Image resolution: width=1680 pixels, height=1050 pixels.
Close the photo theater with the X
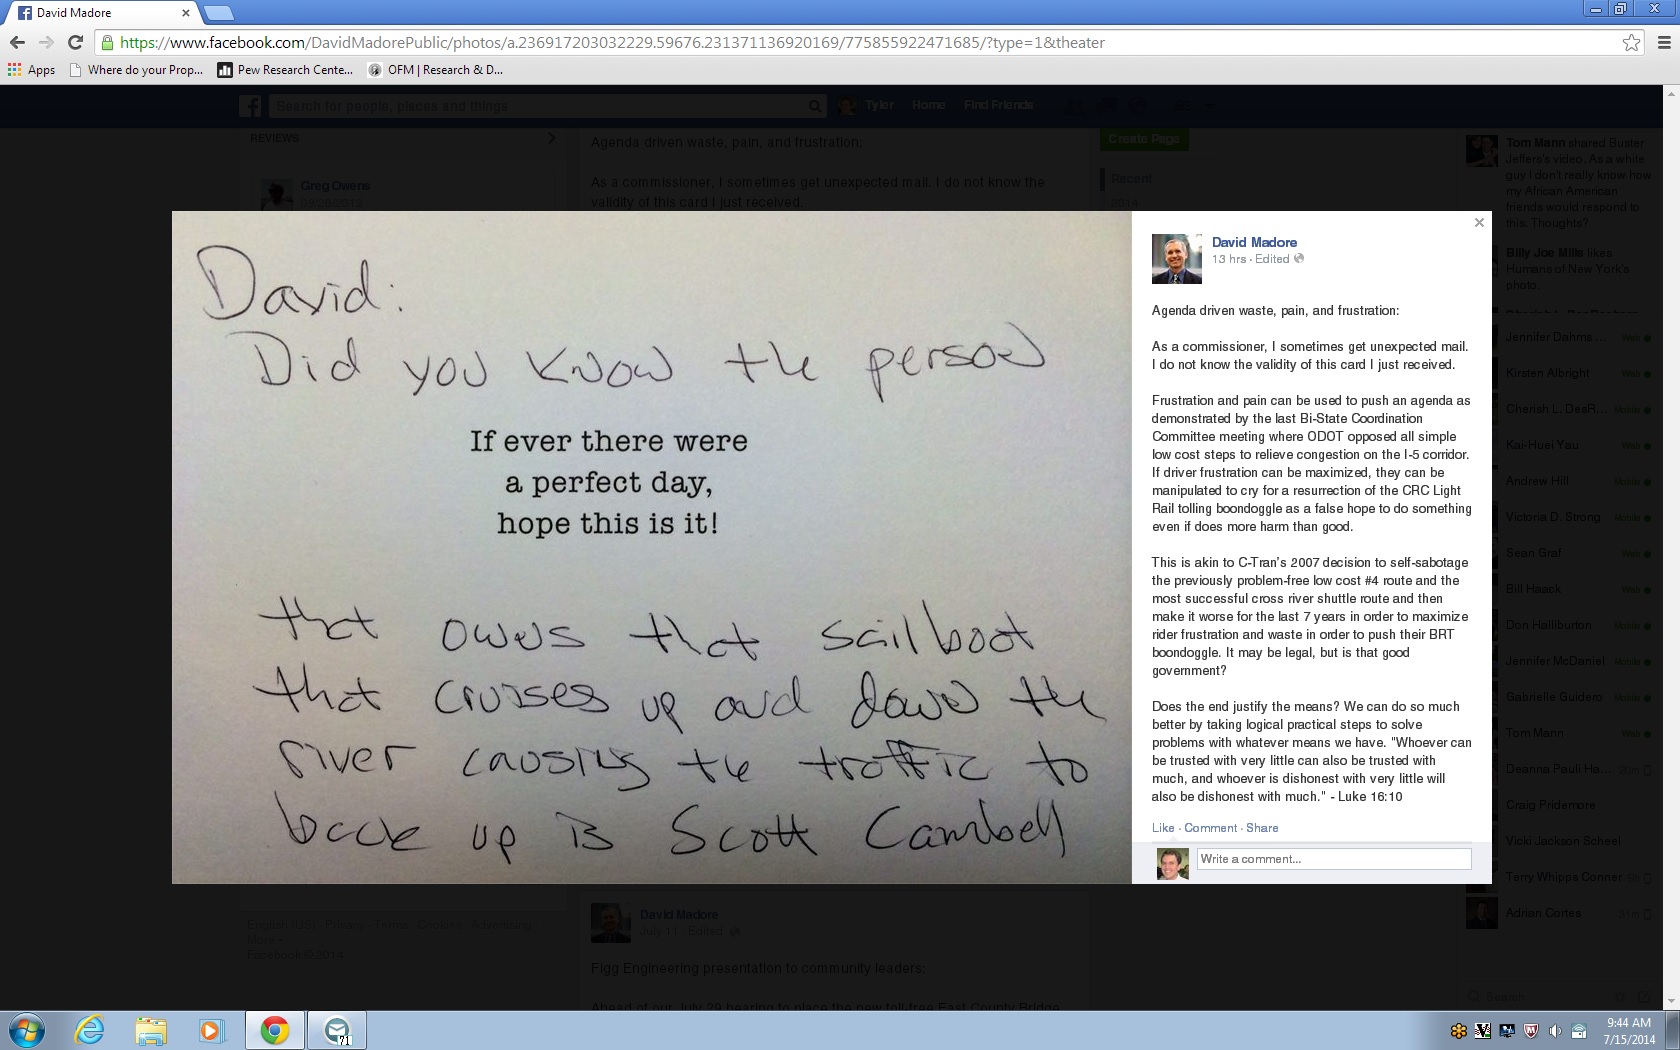coord(1479,223)
